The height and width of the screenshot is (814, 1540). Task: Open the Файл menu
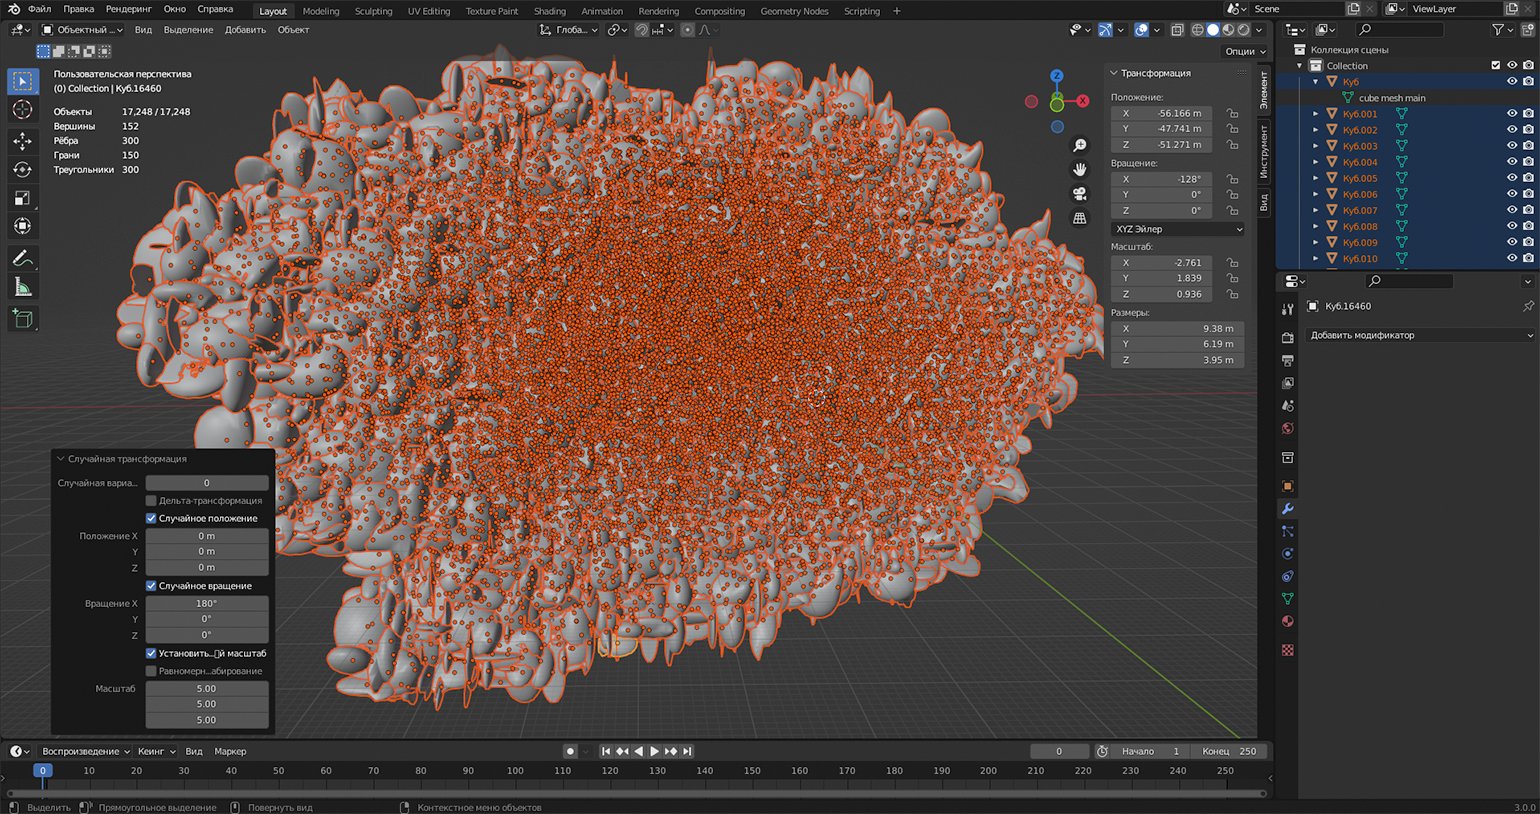[39, 9]
